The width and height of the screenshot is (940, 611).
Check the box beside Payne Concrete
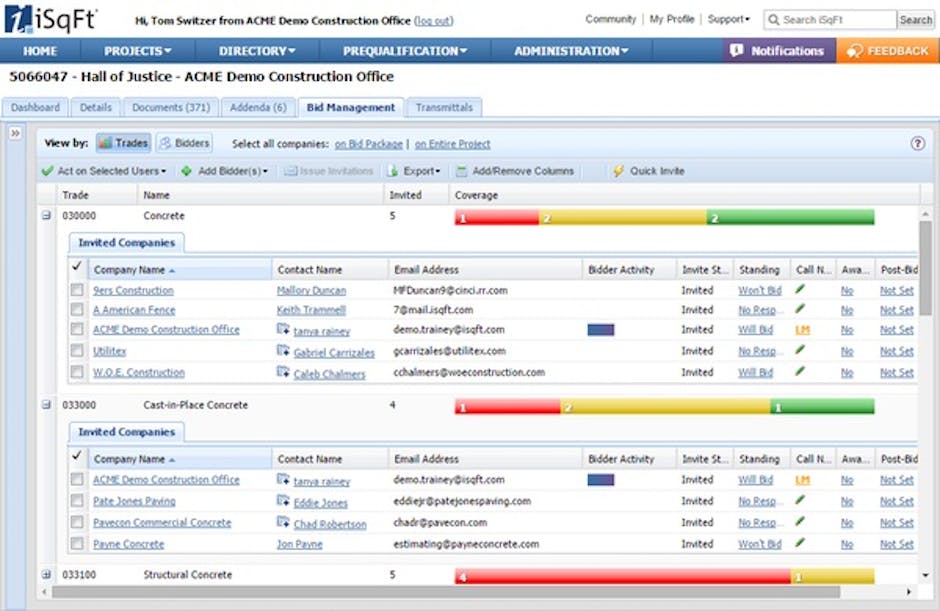77,543
